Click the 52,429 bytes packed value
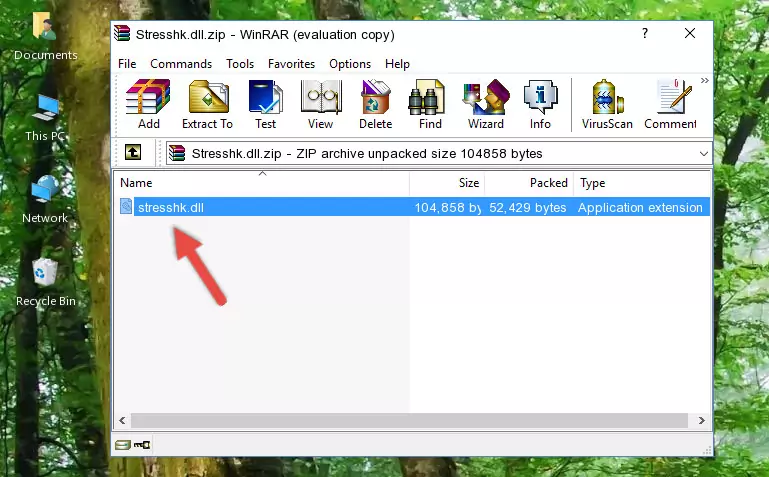This screenshot has height=477, width=769. pos(527,208)
